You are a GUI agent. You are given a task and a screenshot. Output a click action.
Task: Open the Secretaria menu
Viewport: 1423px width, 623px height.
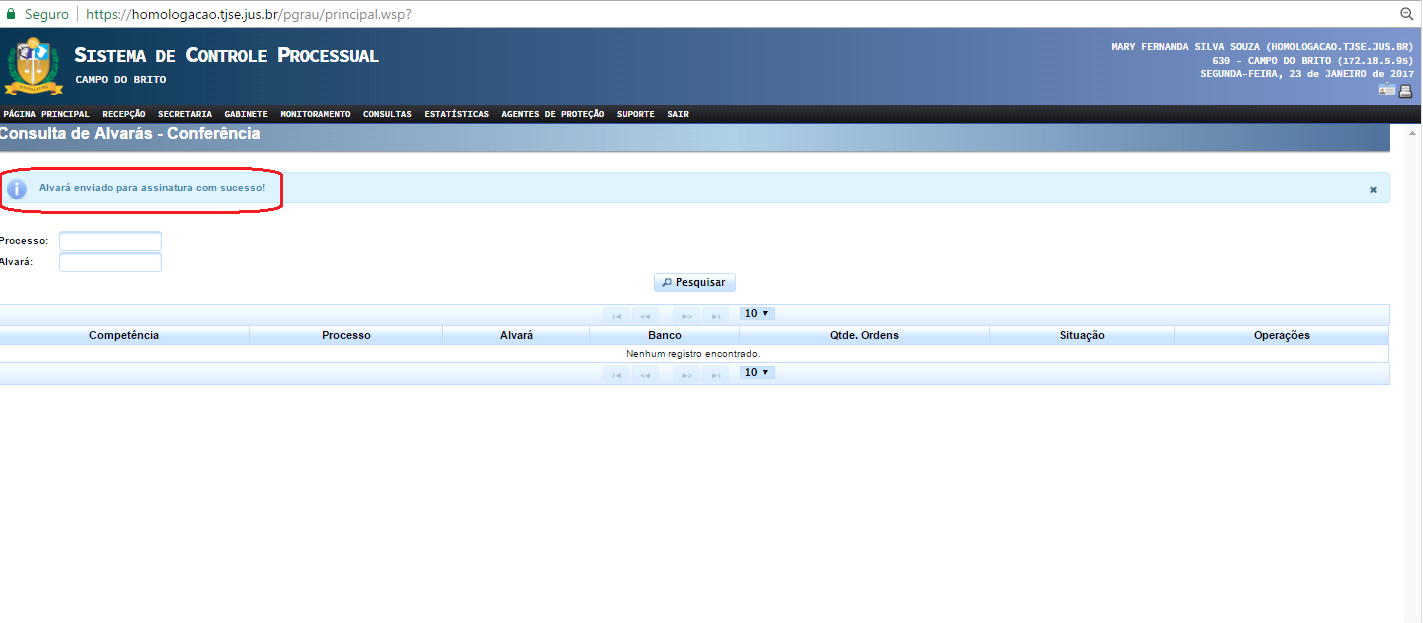tap(185, 114)
